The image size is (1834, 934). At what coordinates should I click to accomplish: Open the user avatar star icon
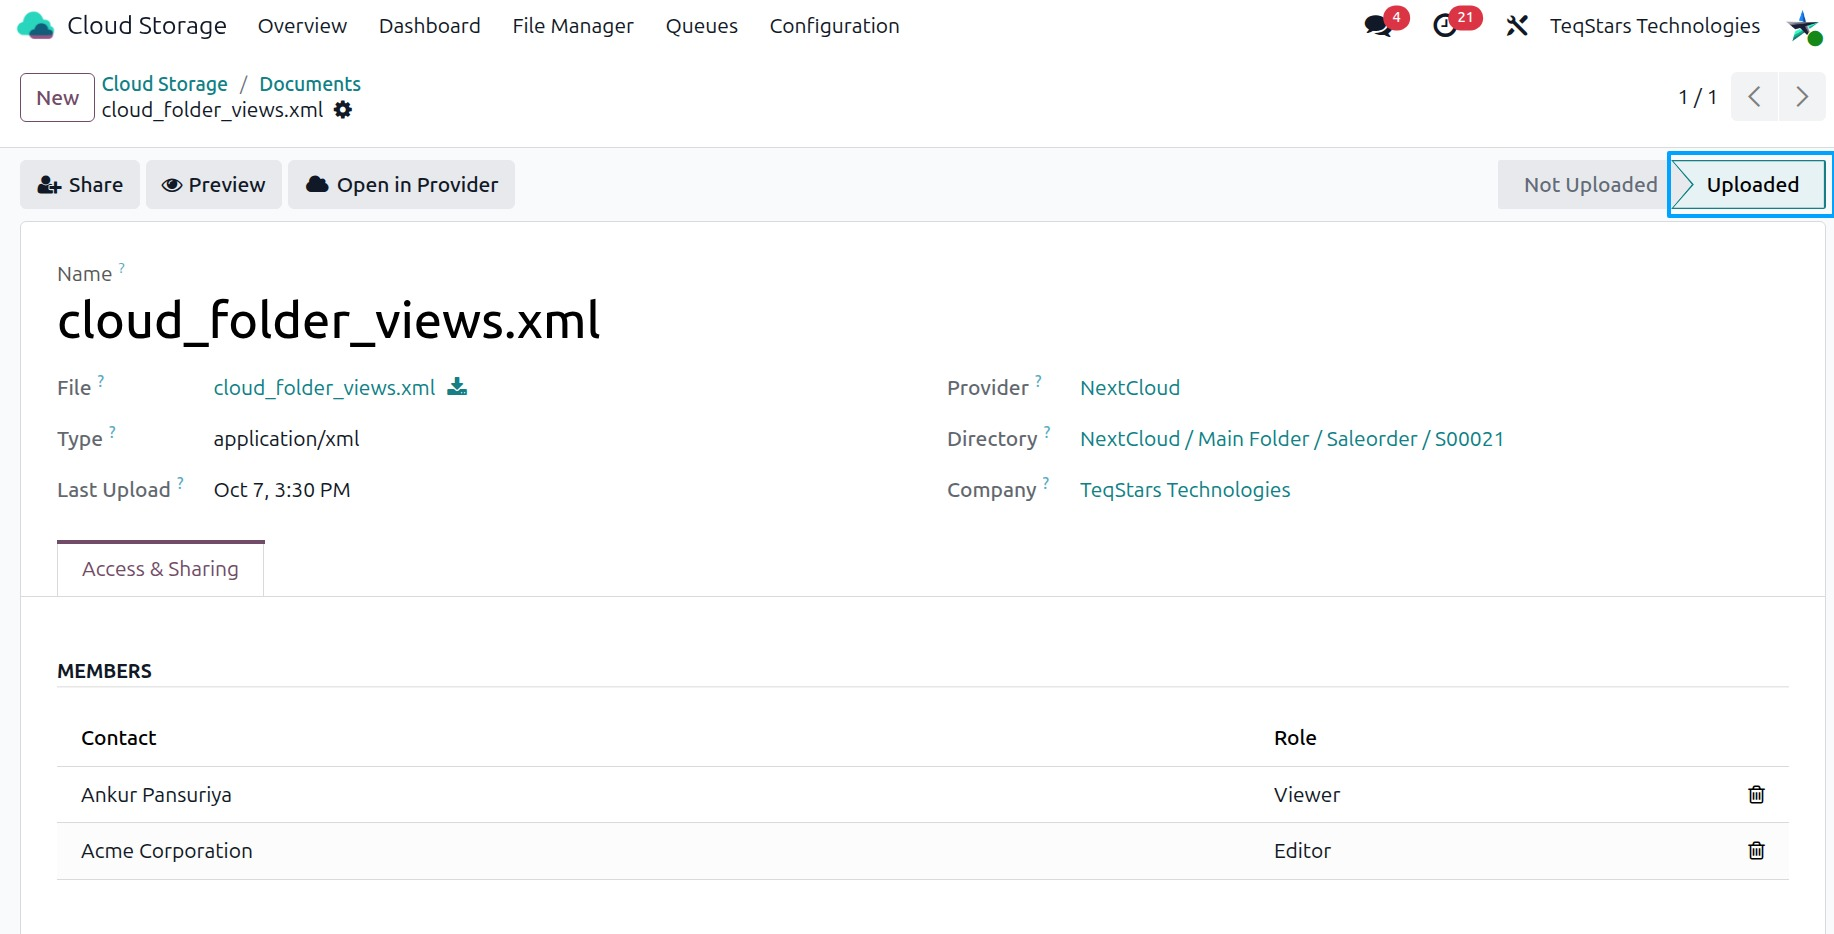pos(1804,27)
